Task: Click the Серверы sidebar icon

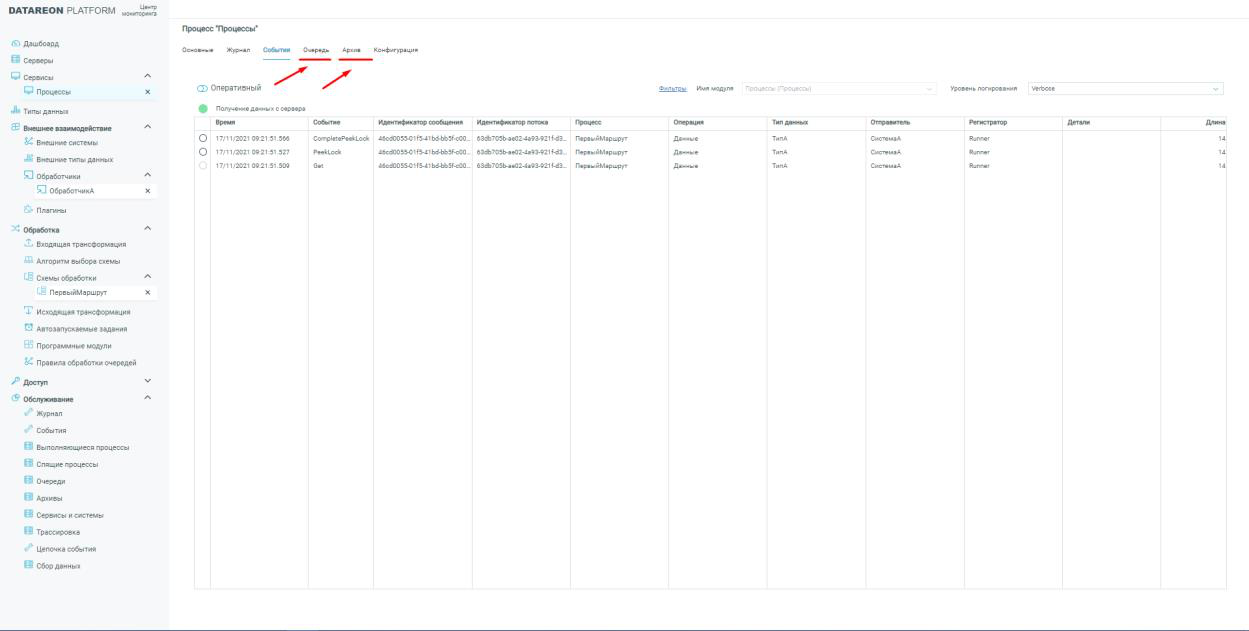Action: pyautogui.click(x=13, y=60)
